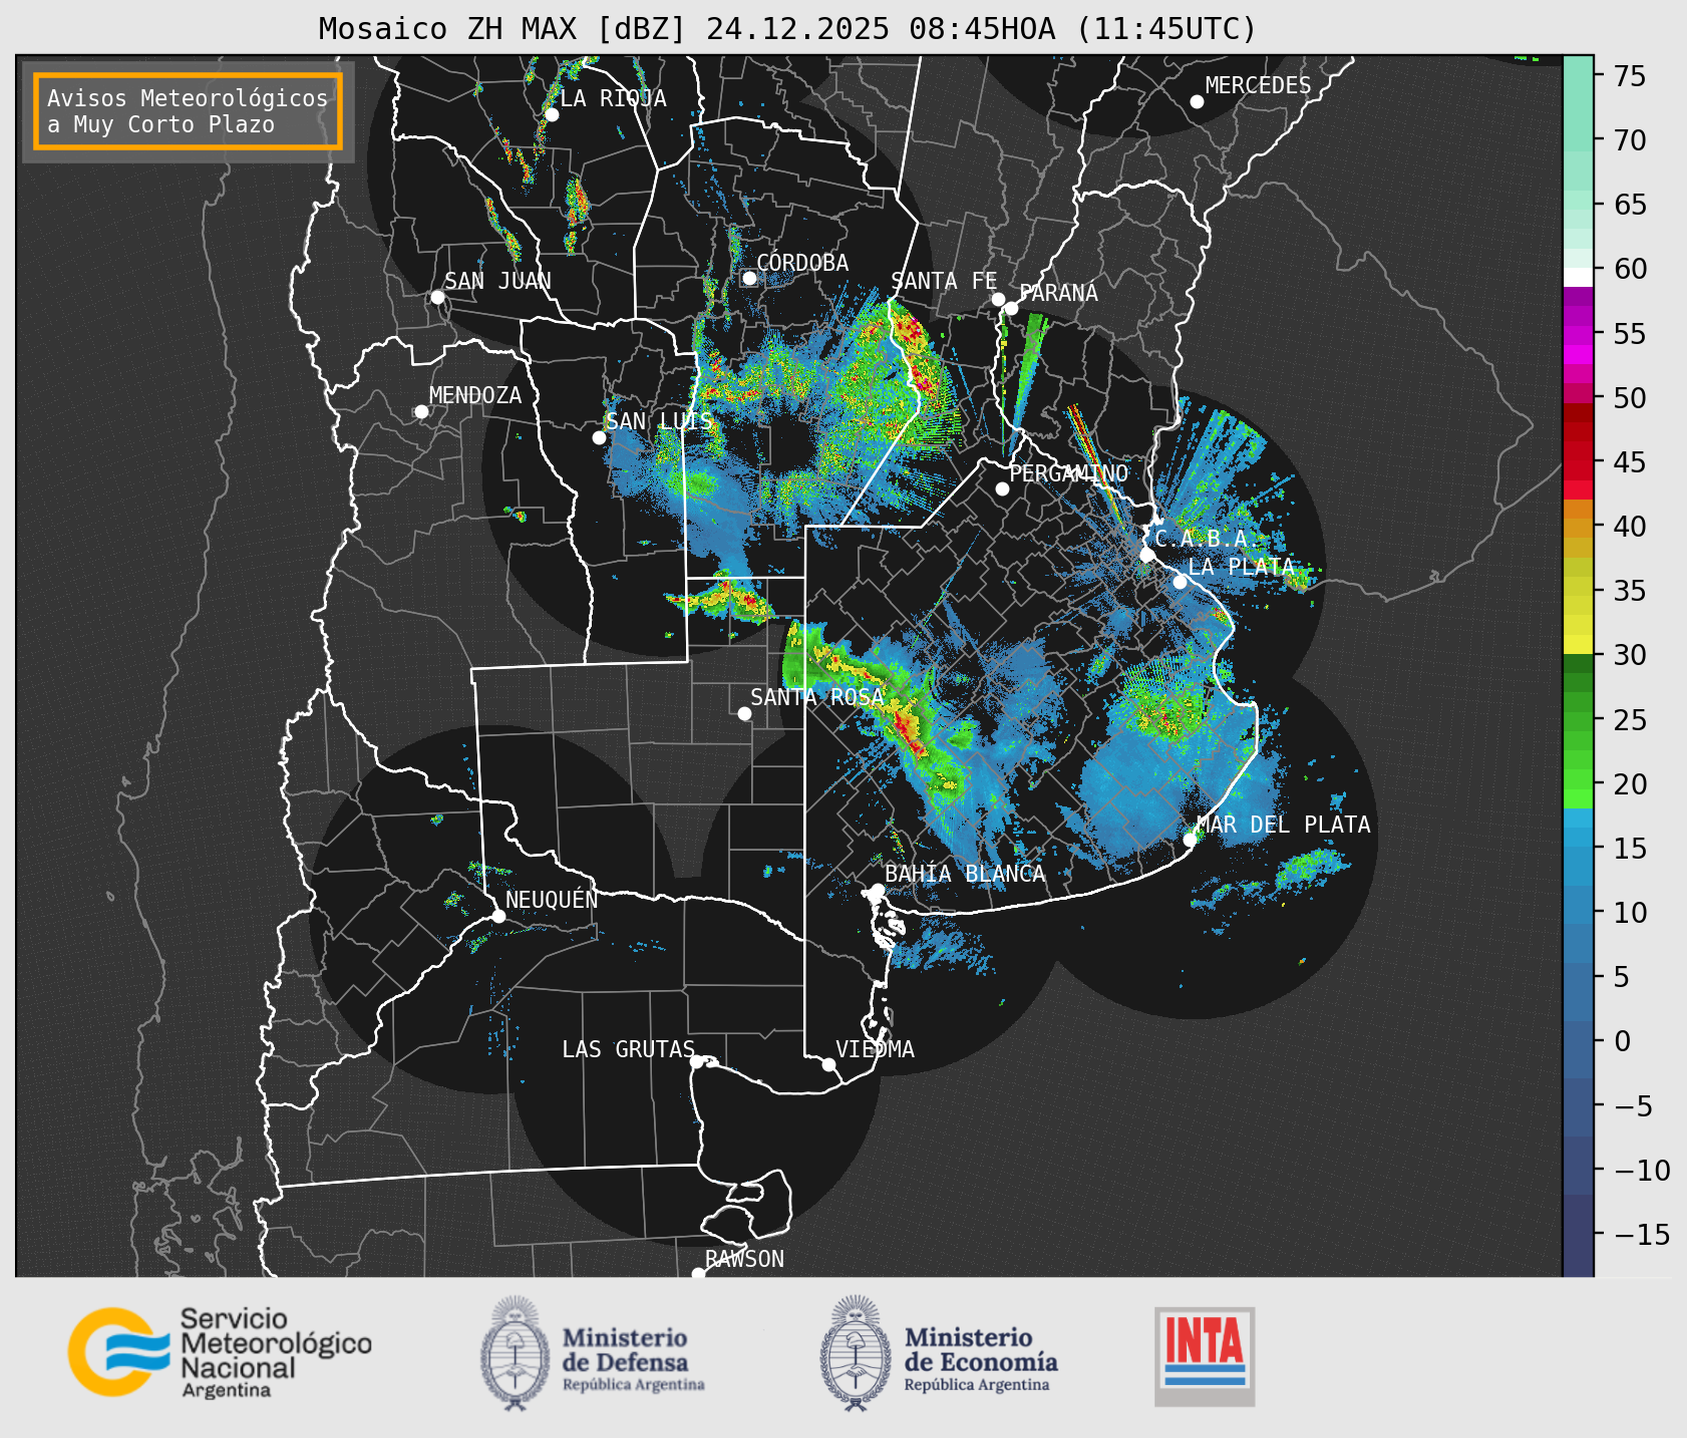Viewport: 1687px width, 1438px height.
Task: Click the mint 70 dBZ color scale band
Action: tap(1578, 140)
